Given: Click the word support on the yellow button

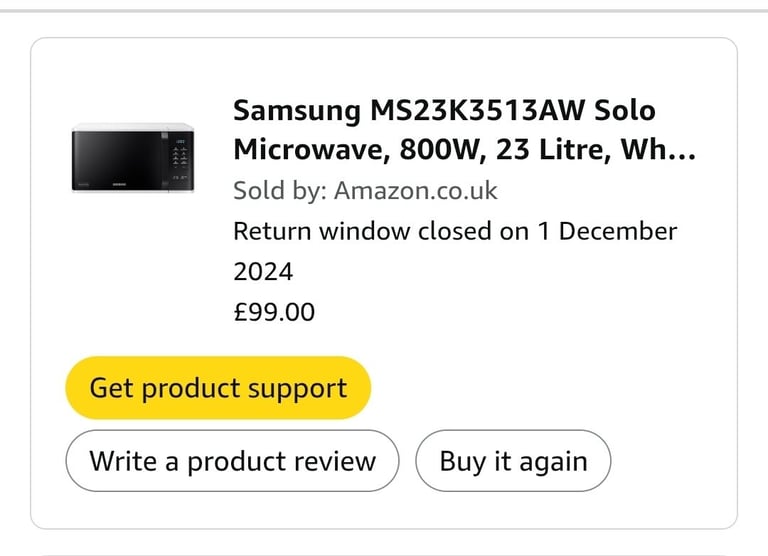Looking at the screenshot, I should coord(297,390).
